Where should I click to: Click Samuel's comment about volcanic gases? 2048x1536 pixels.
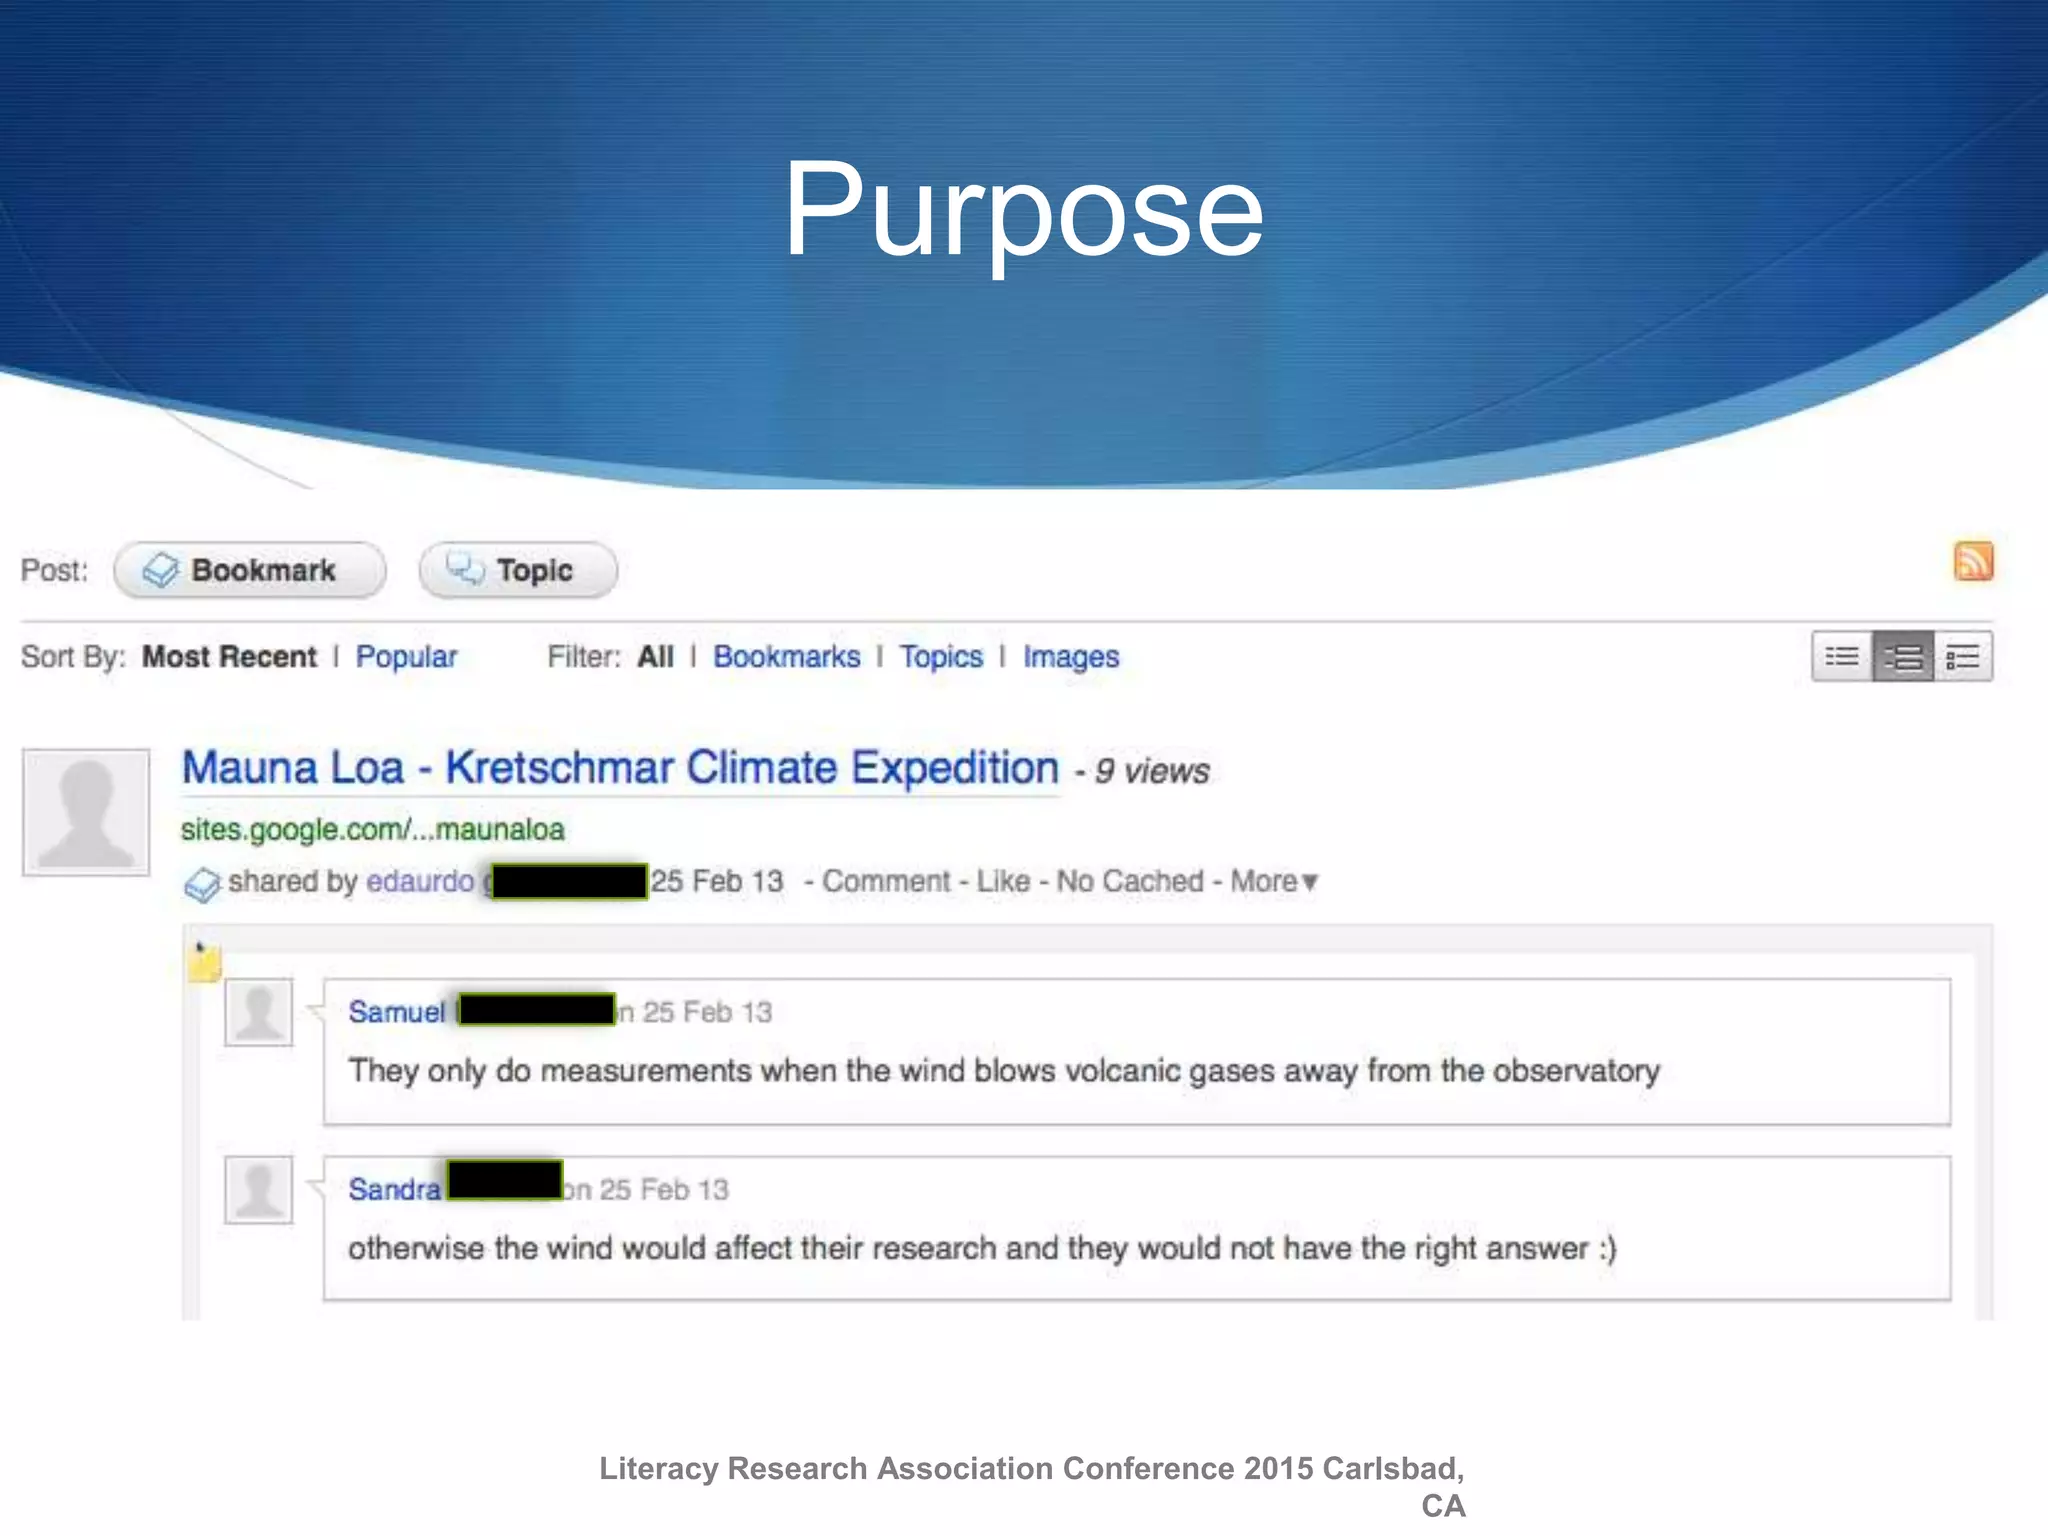(x=1004, y=1071)
